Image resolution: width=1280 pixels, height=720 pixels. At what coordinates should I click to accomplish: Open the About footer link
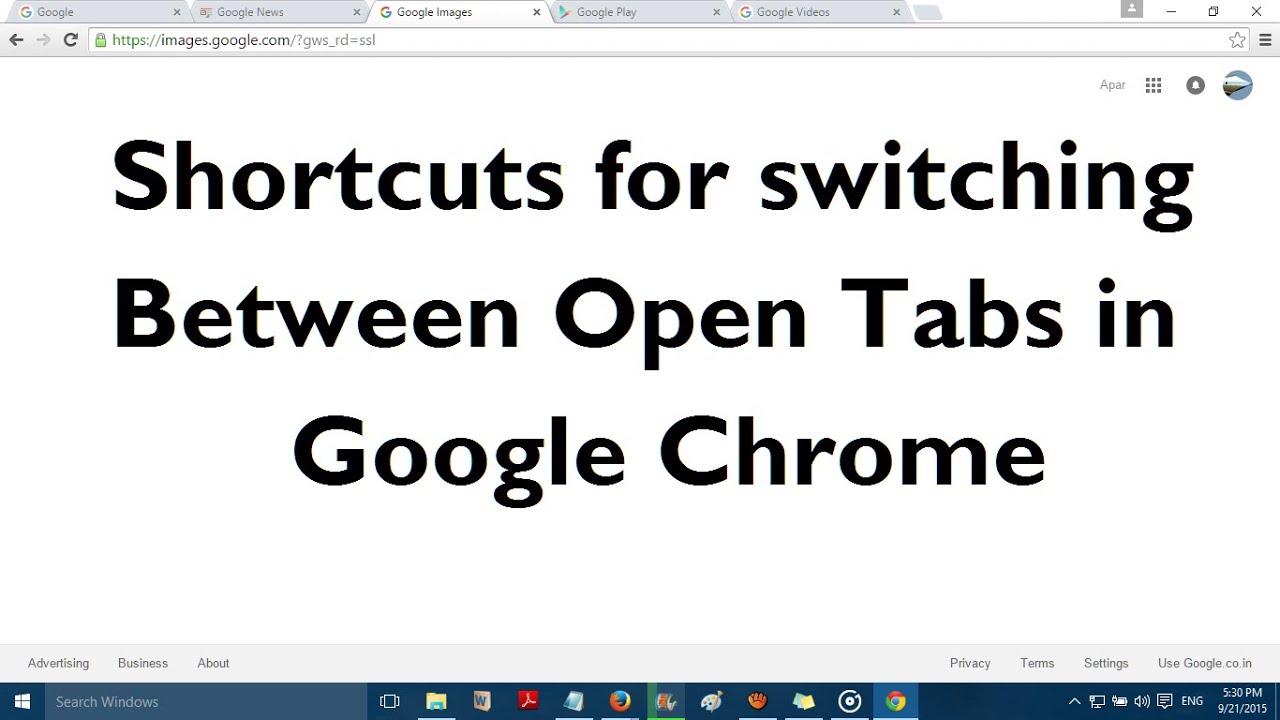(213, 663)
